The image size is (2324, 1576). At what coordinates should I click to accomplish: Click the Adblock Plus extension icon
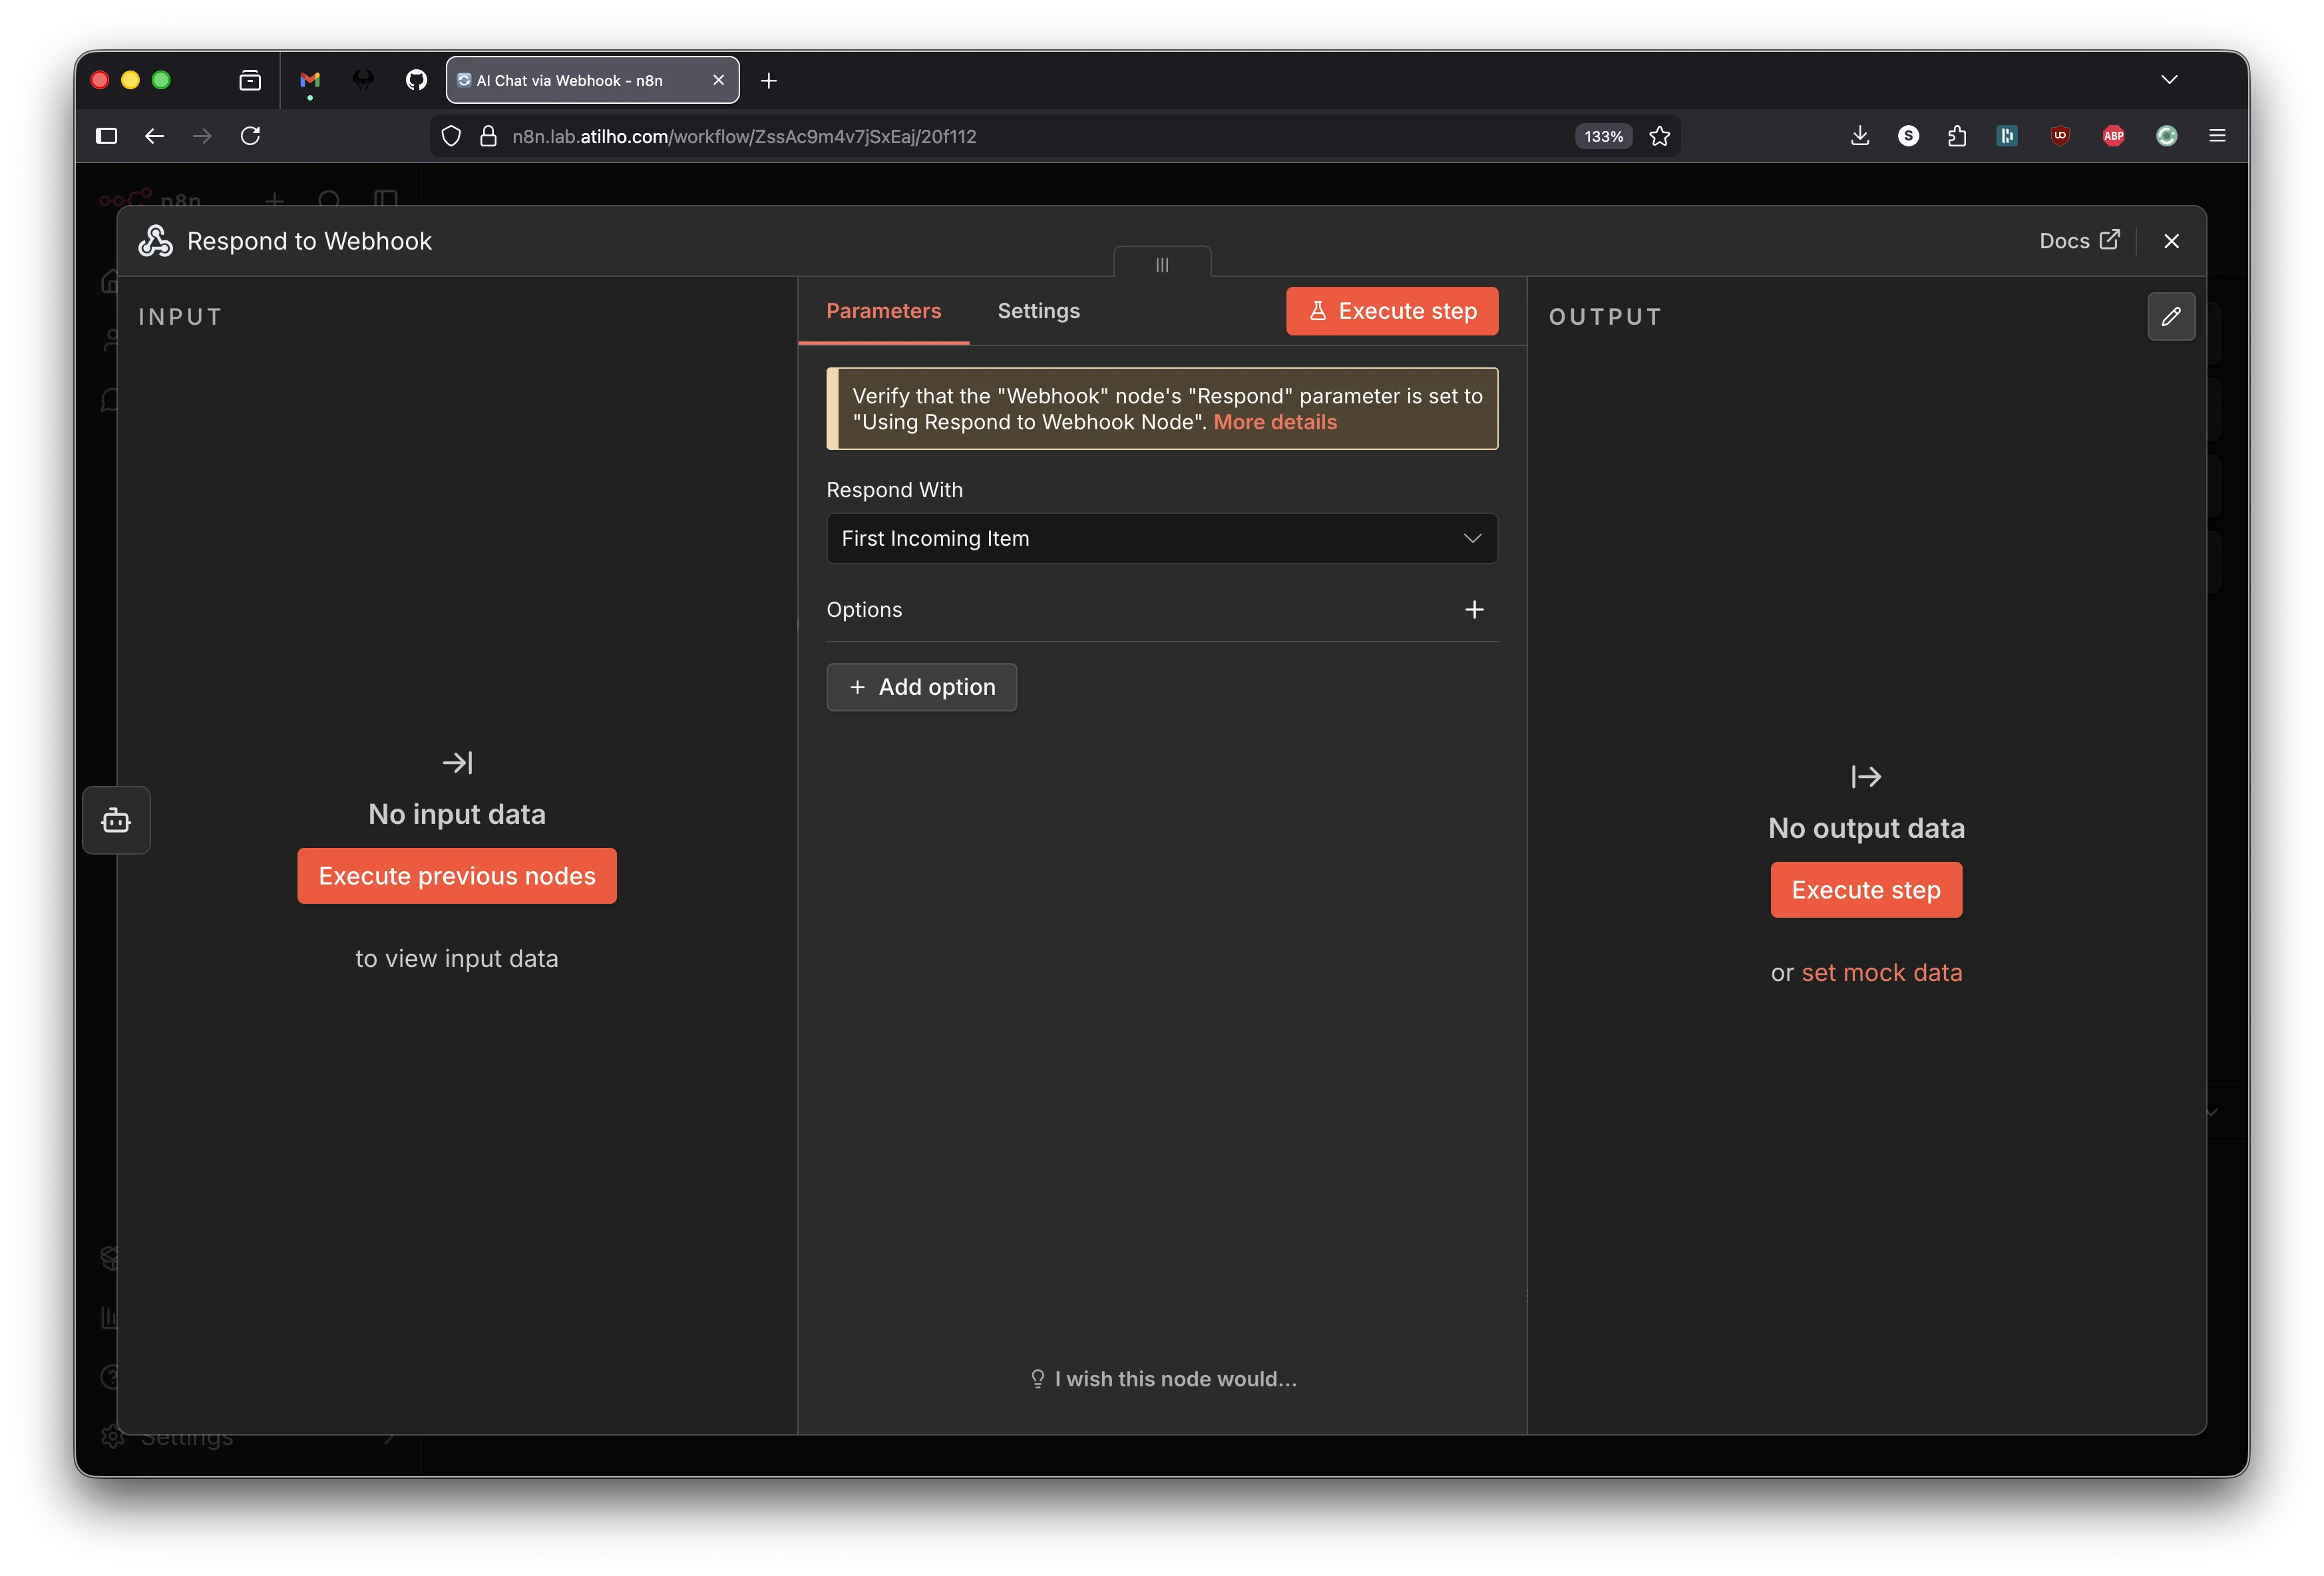coord(2113,136)
